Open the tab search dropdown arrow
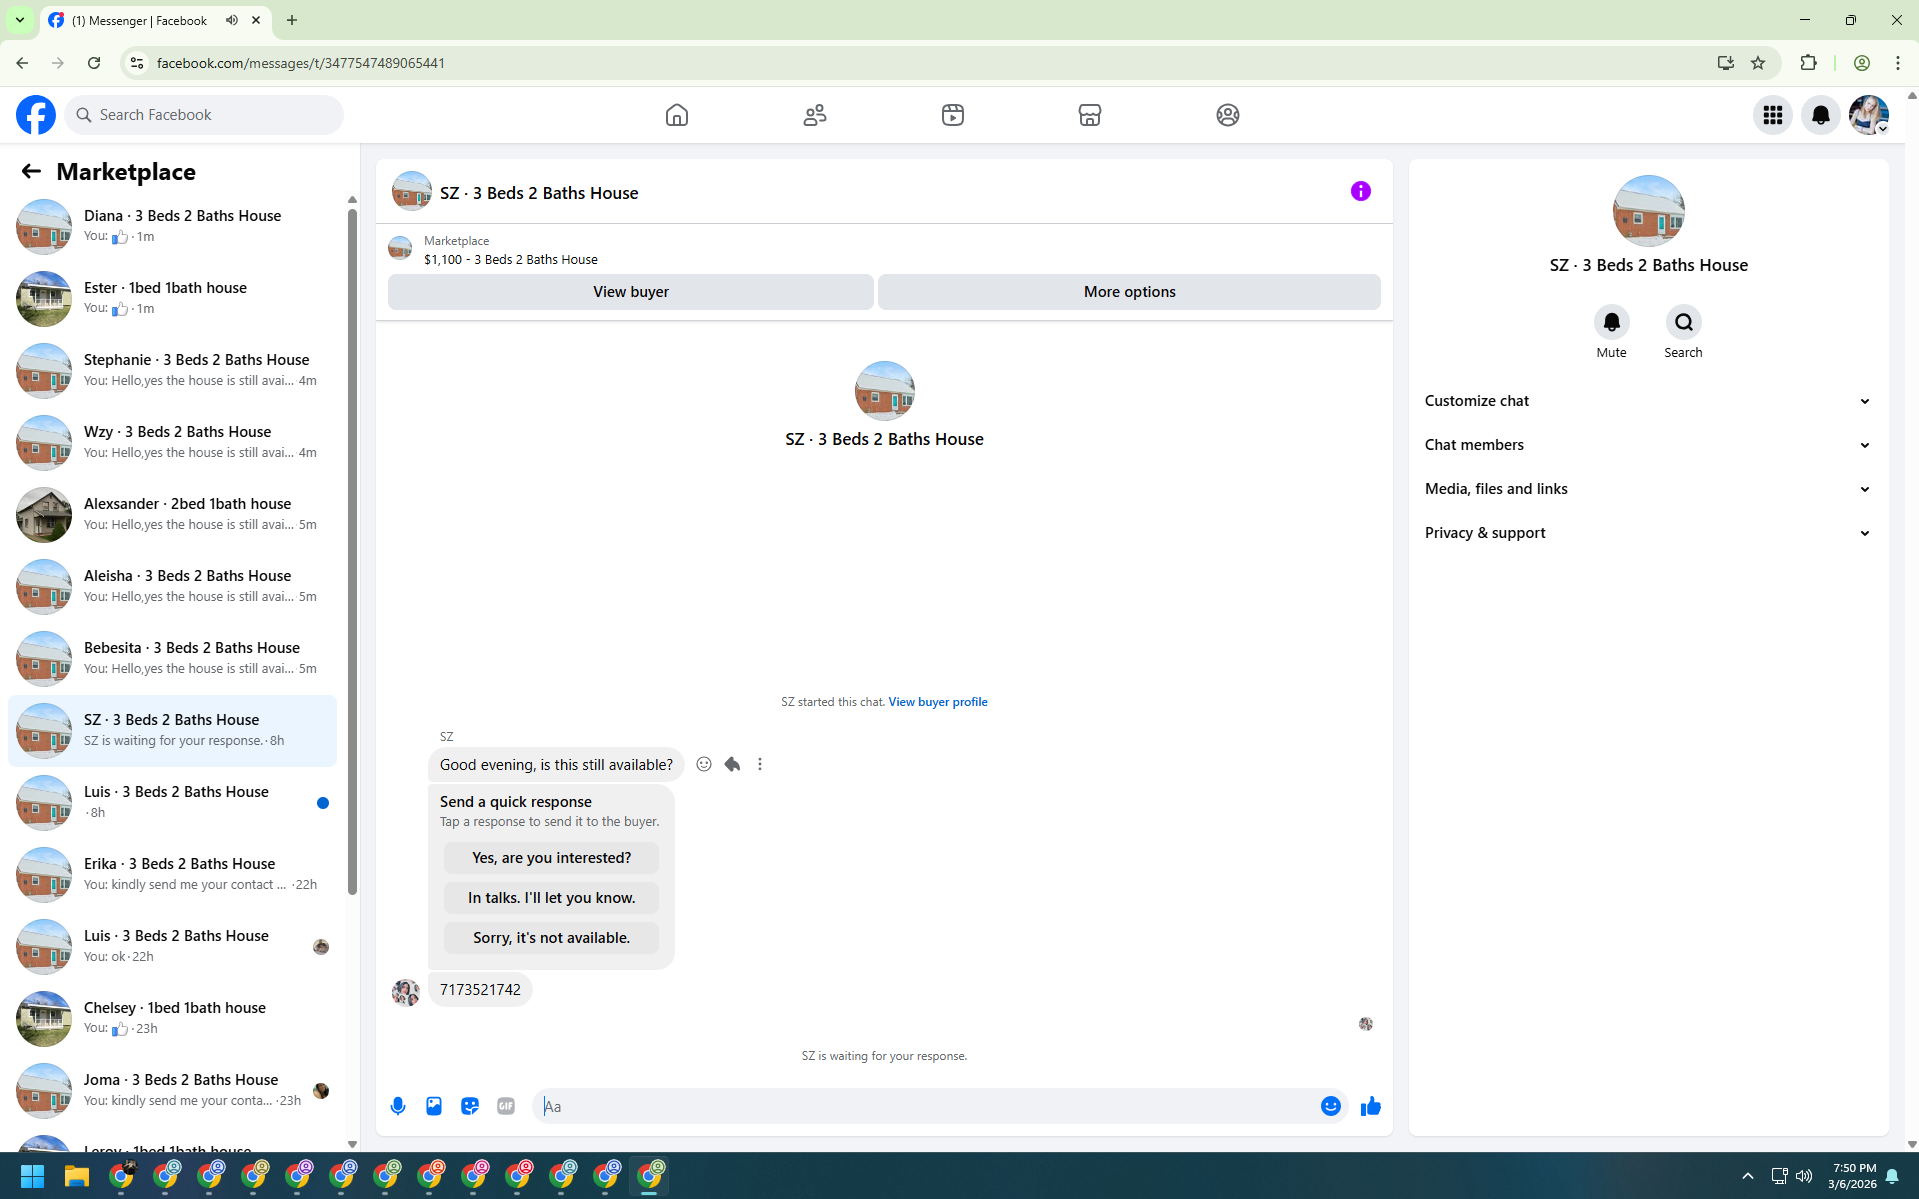This screenshot has width=1919, height=1199. (x=20, y=20)
